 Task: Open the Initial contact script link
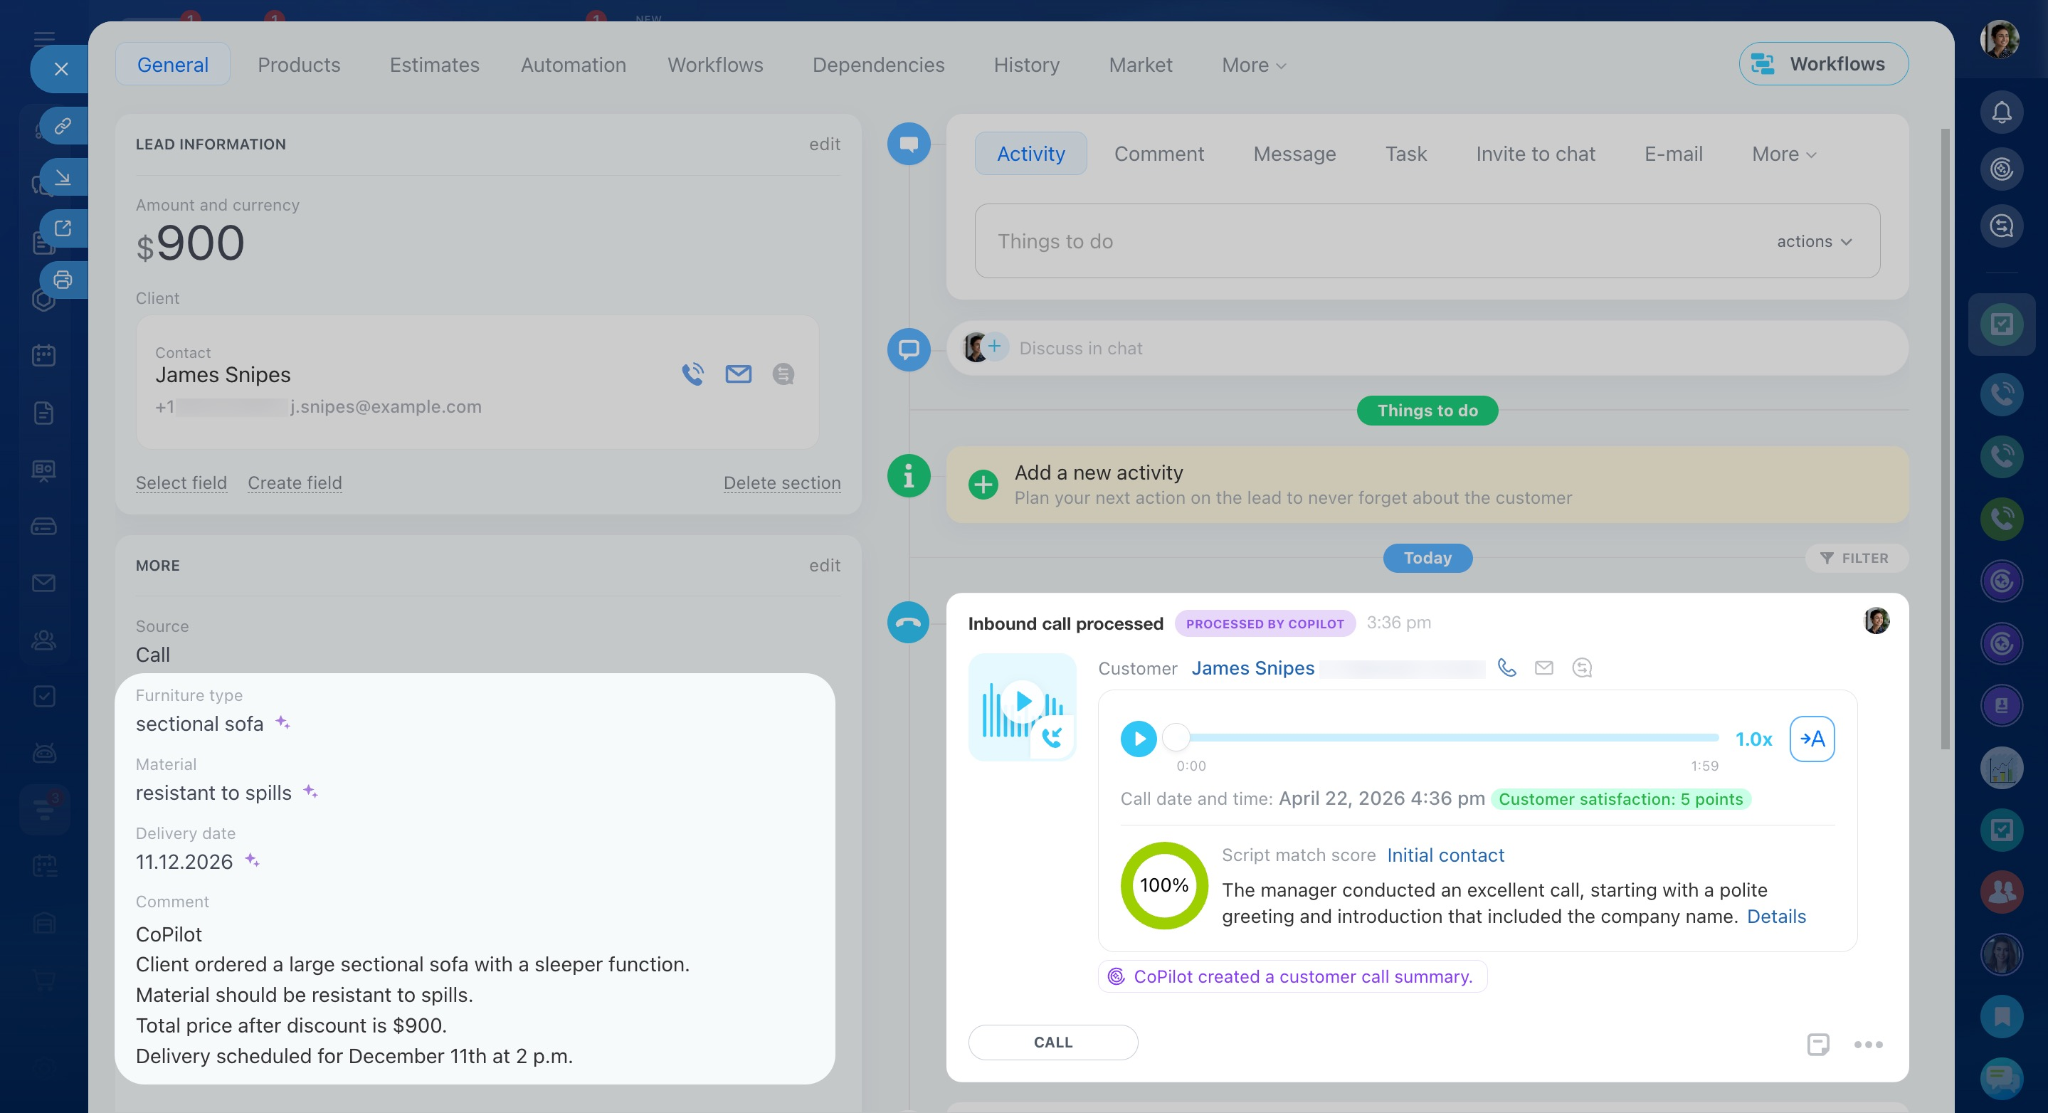point(1445,856)
